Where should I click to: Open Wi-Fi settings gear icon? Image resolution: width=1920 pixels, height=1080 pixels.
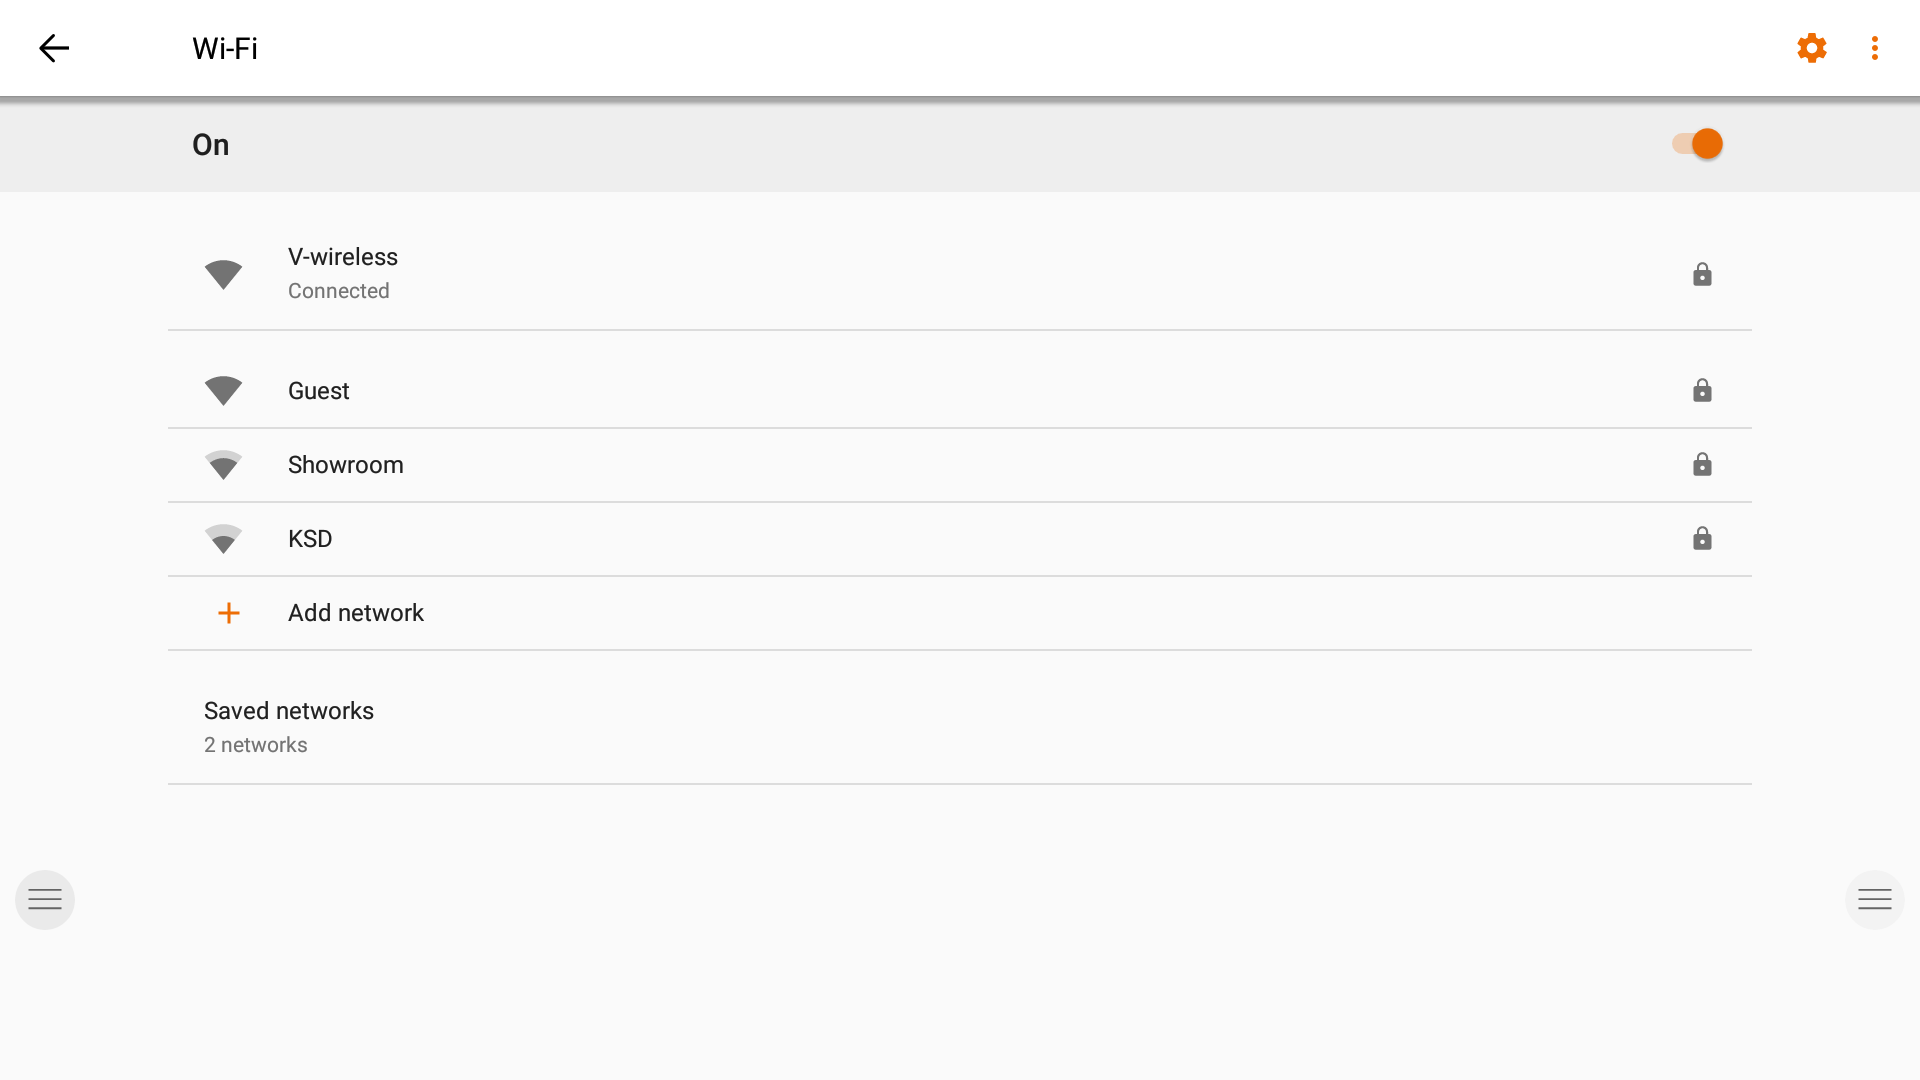[x=1811, y=48]
